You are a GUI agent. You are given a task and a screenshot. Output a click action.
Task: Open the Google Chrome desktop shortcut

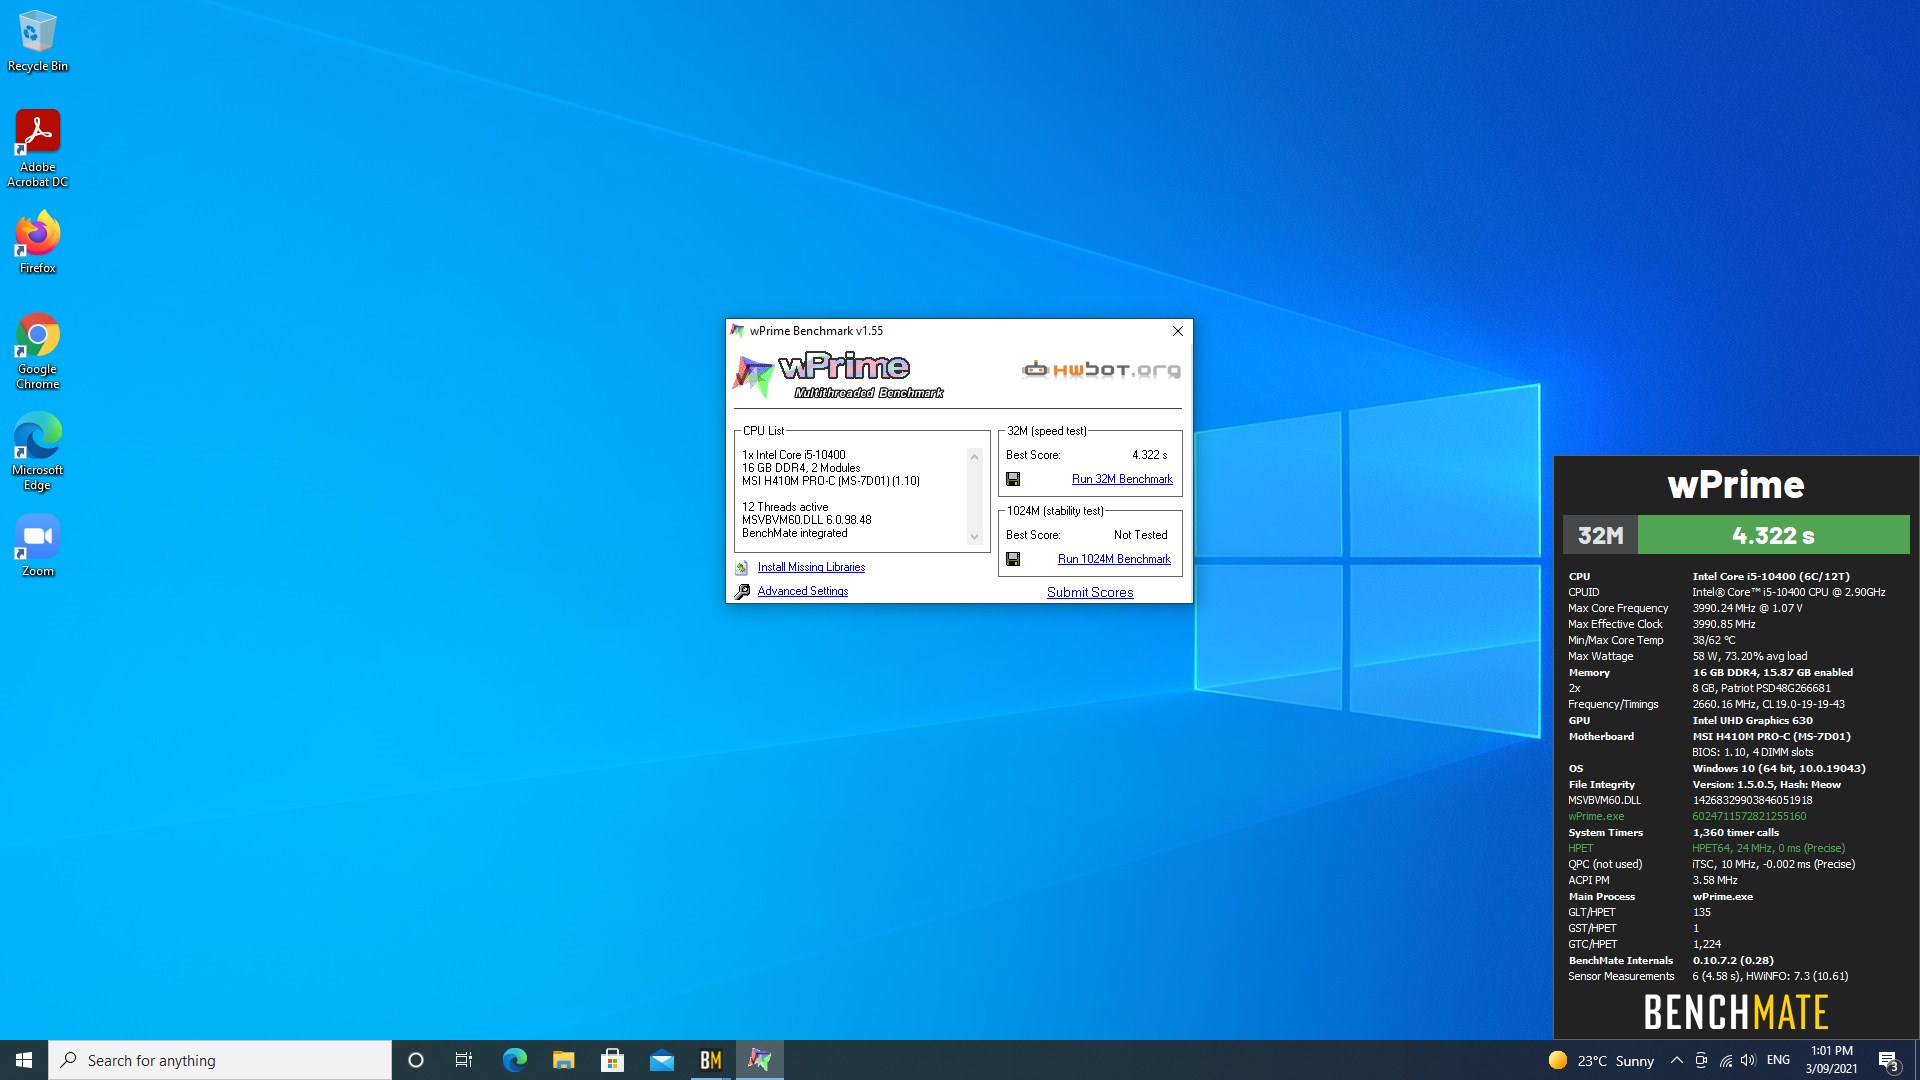coord(37,351)
